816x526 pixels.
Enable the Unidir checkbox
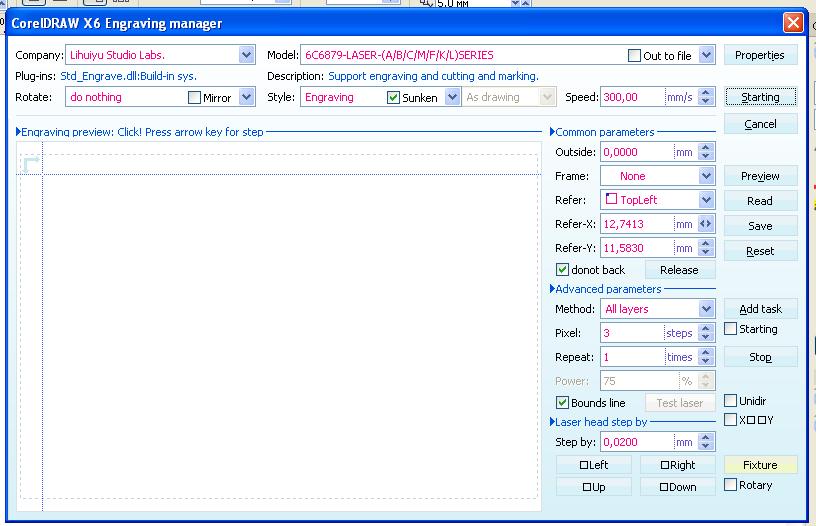click(x=731, y=400)
